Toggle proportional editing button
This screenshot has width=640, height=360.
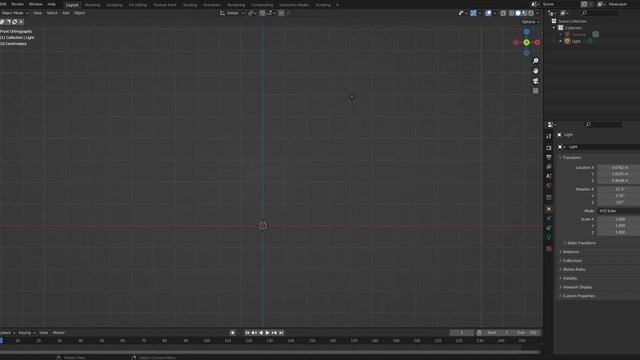(281, 13)
